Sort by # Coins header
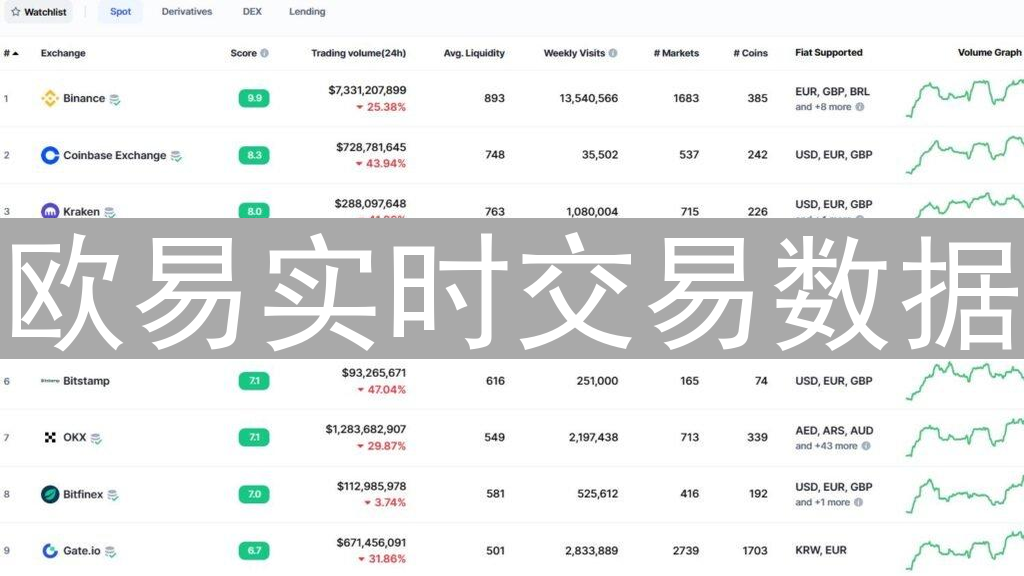Viewport: 1024px width, 576px height. 750,53
